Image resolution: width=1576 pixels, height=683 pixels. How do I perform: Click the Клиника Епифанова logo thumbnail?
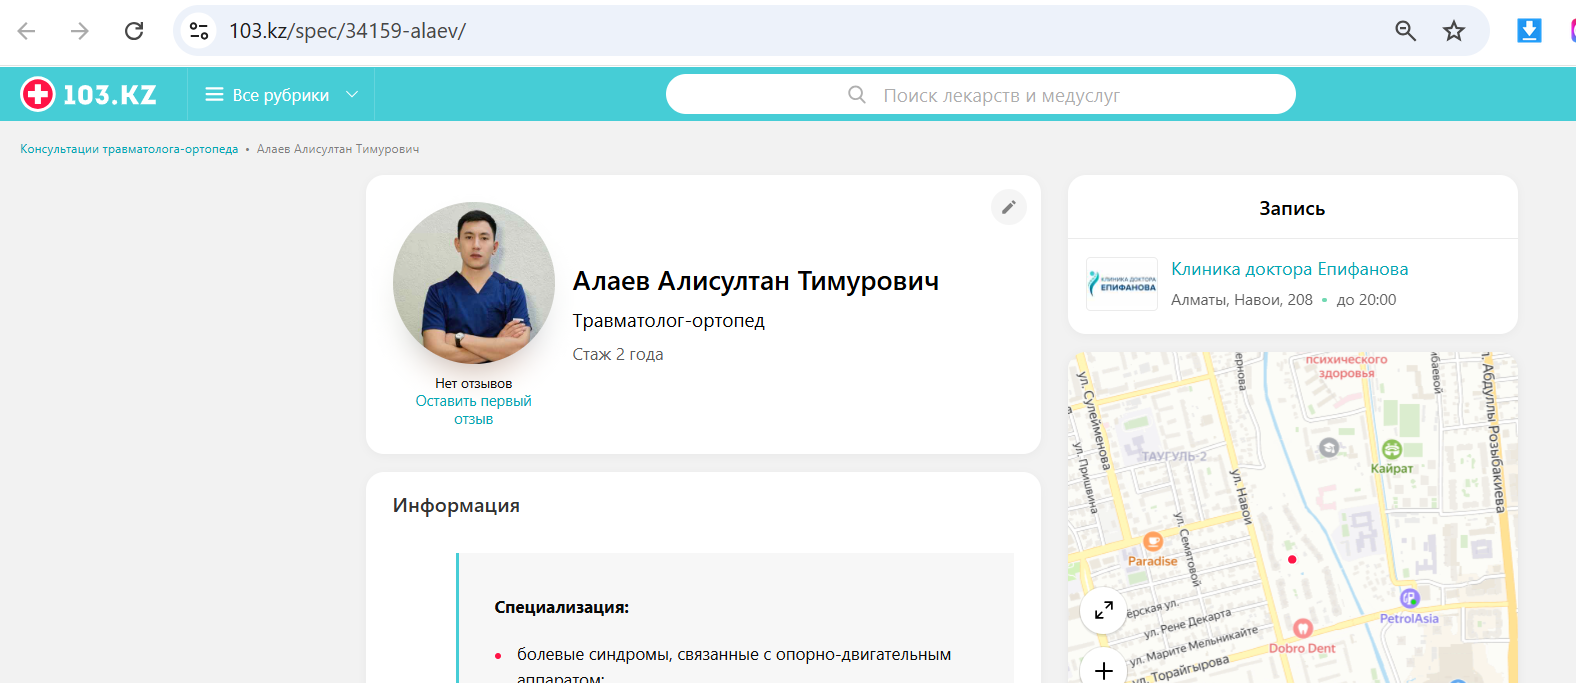[1122, 284]
